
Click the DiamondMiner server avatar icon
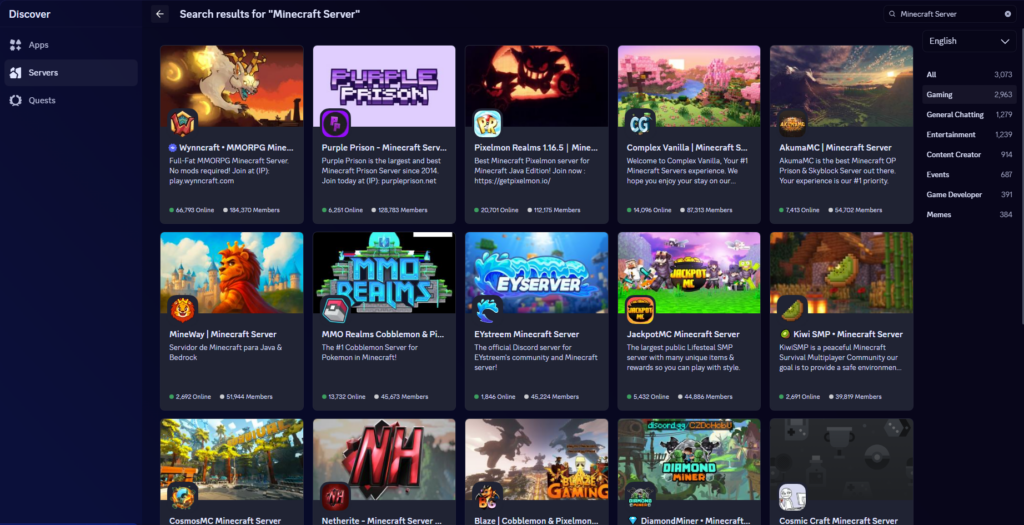coord(640,497)
